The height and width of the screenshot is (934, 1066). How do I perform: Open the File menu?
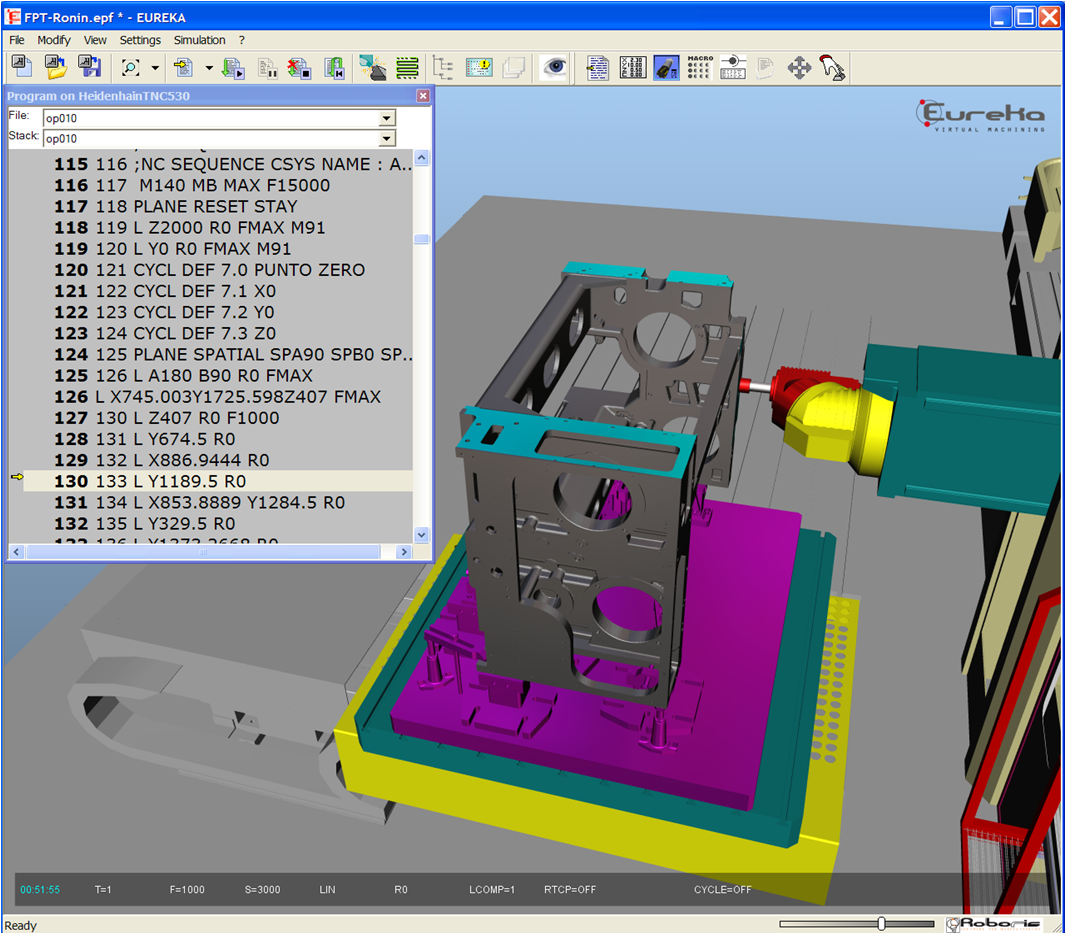[17, 40]
